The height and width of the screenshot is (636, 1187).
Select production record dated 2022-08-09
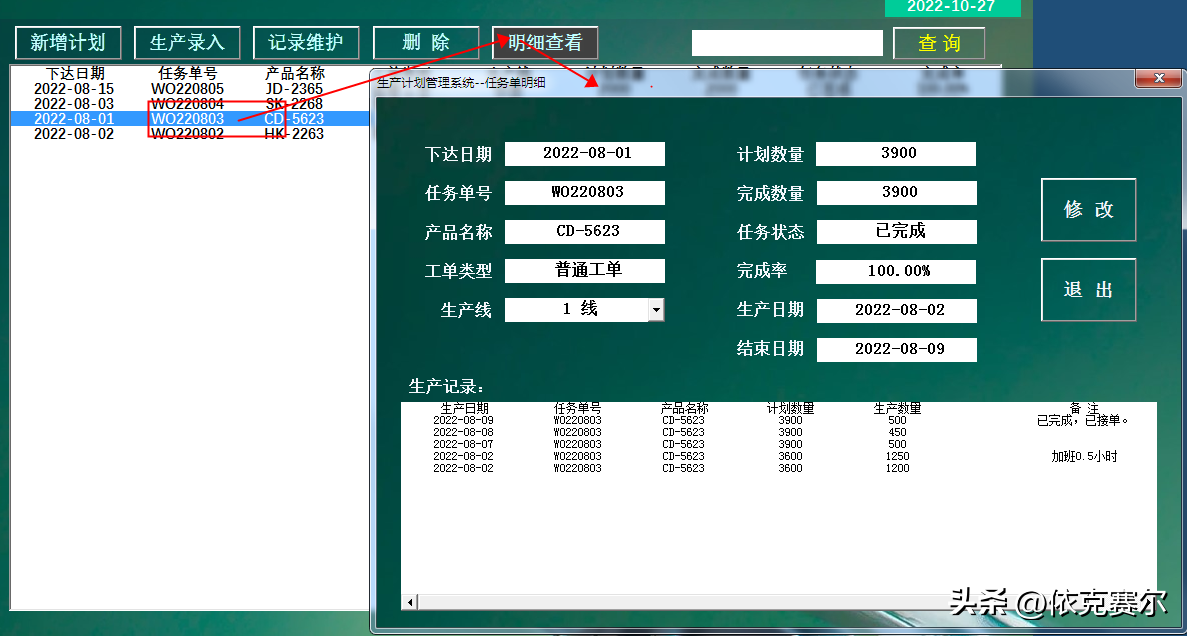coord(778,420)
